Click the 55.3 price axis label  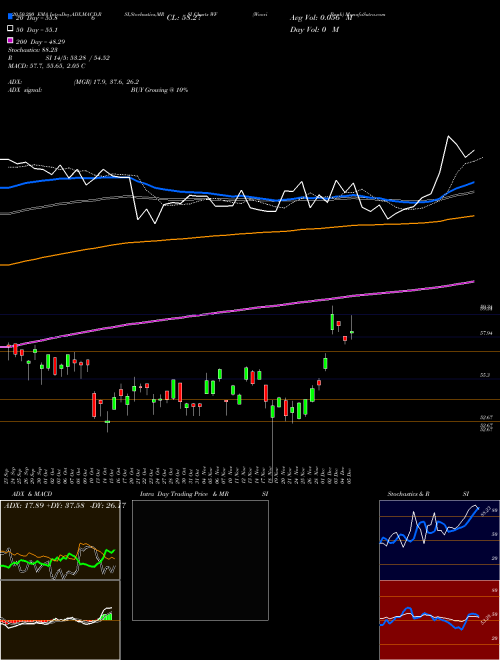click(x=484, y=375)
